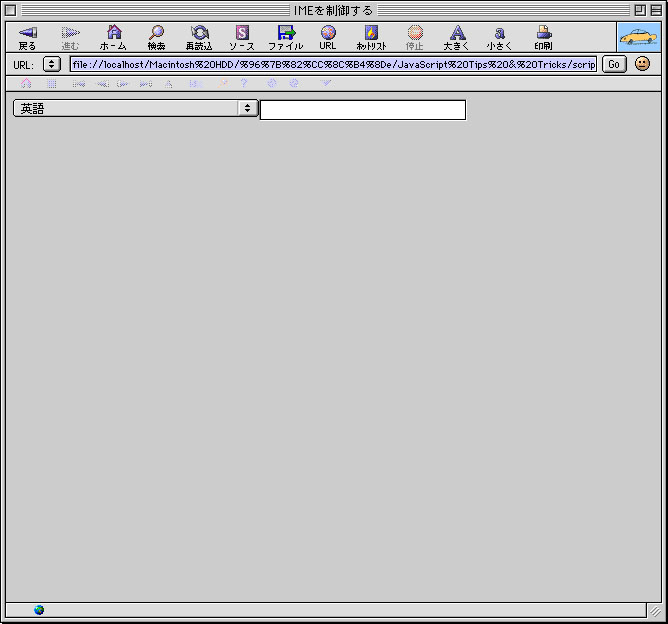Click the smiley face HTML status icon
This screenshot has width=668, height=624.
[642, 64]
